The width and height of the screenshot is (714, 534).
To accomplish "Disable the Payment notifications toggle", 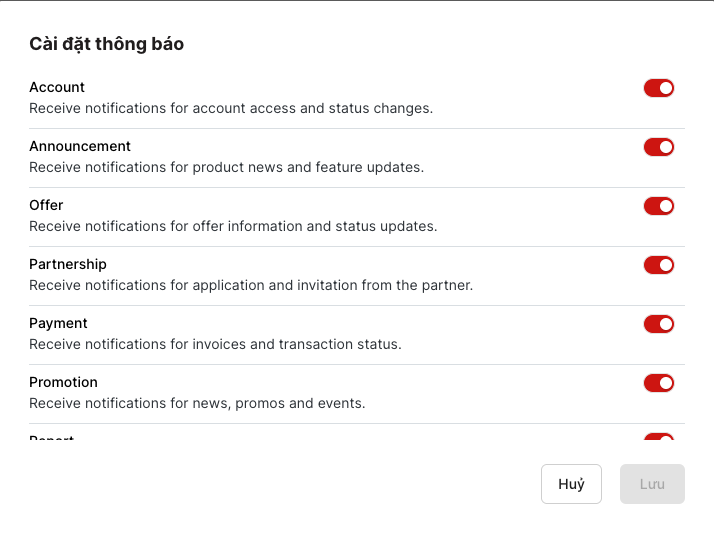I will pos(659,324).
